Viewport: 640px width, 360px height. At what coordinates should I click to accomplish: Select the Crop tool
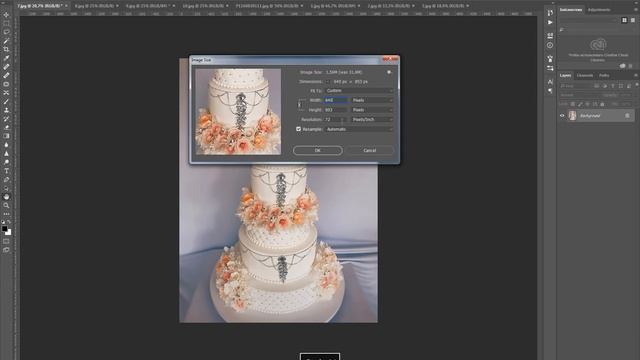[x=6, y=49]
